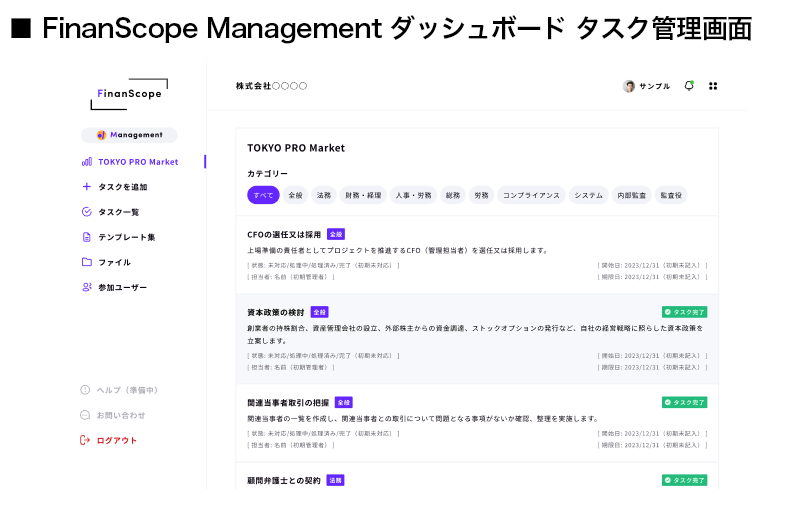Click the サンプル user avatar
Screen dimensions: 800x532
(629, 86)
